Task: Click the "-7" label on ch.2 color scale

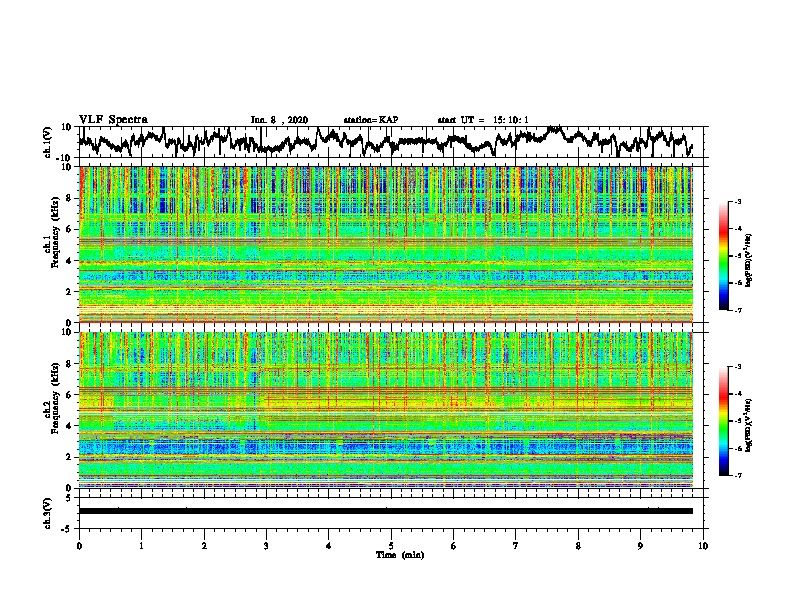Action: pyautogui.click(x=737, y=475)
